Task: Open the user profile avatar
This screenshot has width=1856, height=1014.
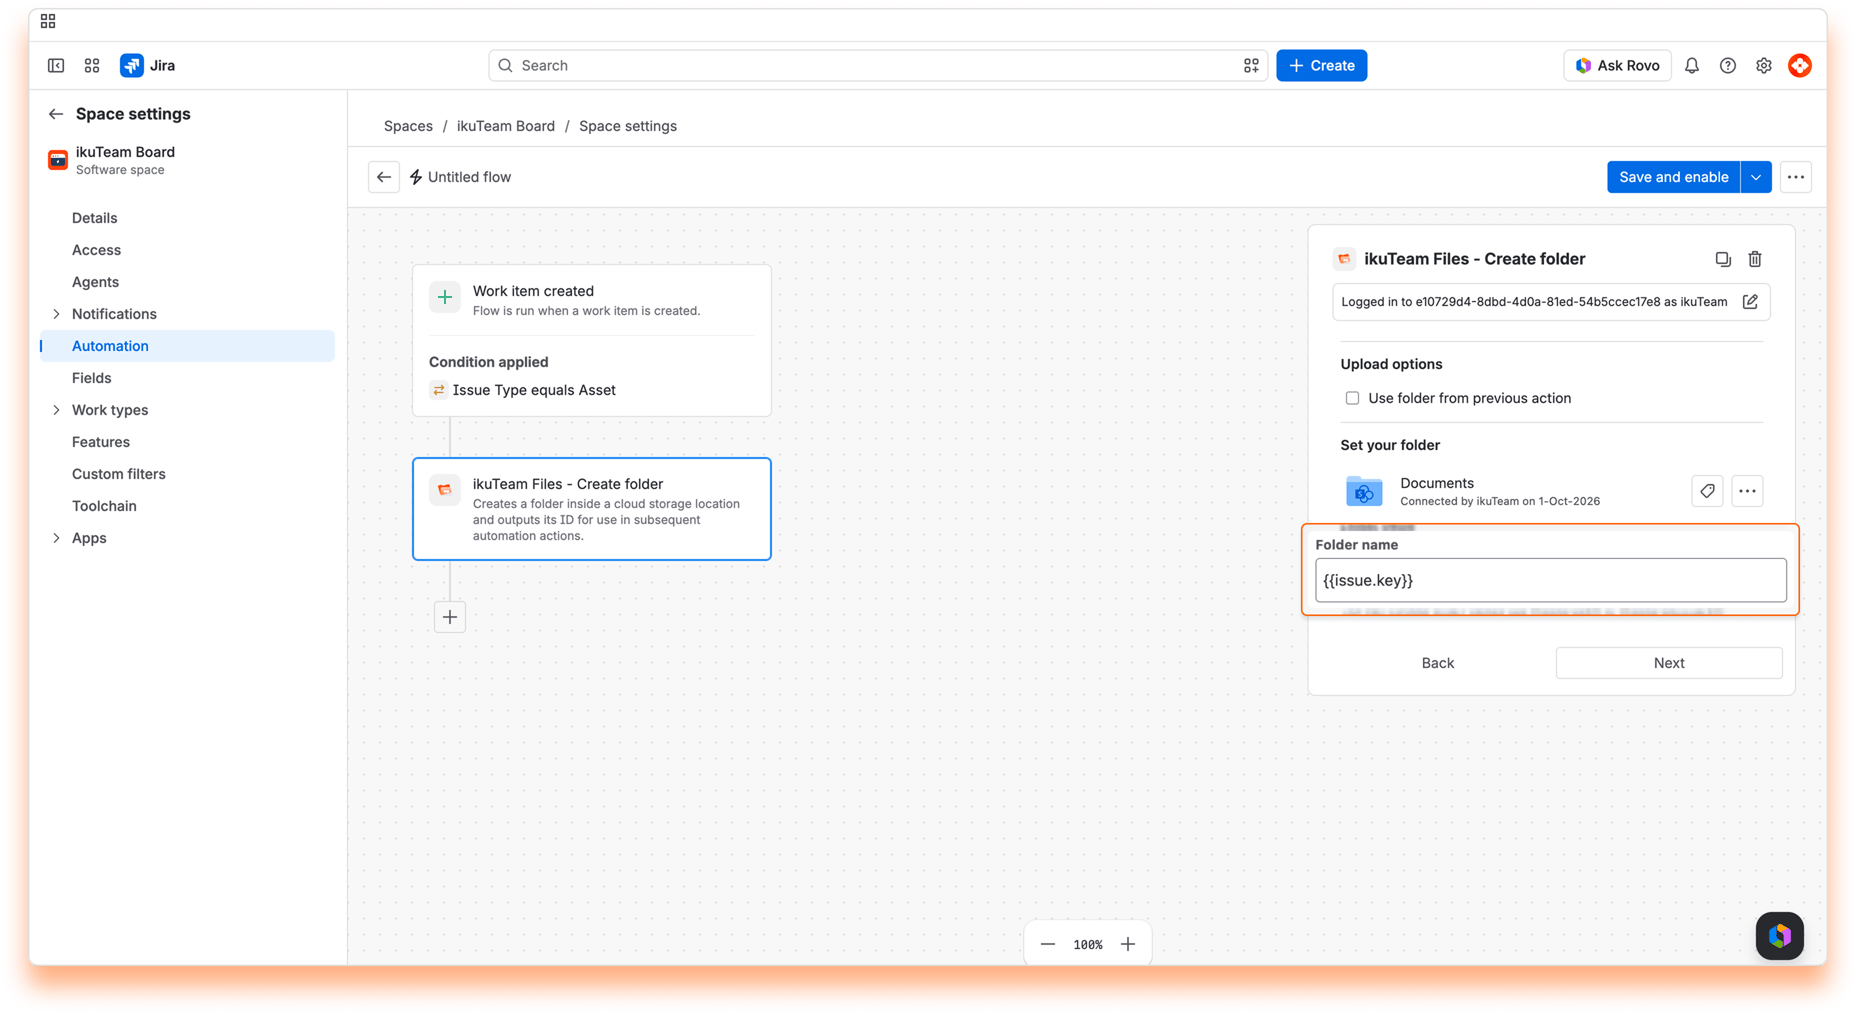Action: pyautogui.click(x=1800, y=65)
